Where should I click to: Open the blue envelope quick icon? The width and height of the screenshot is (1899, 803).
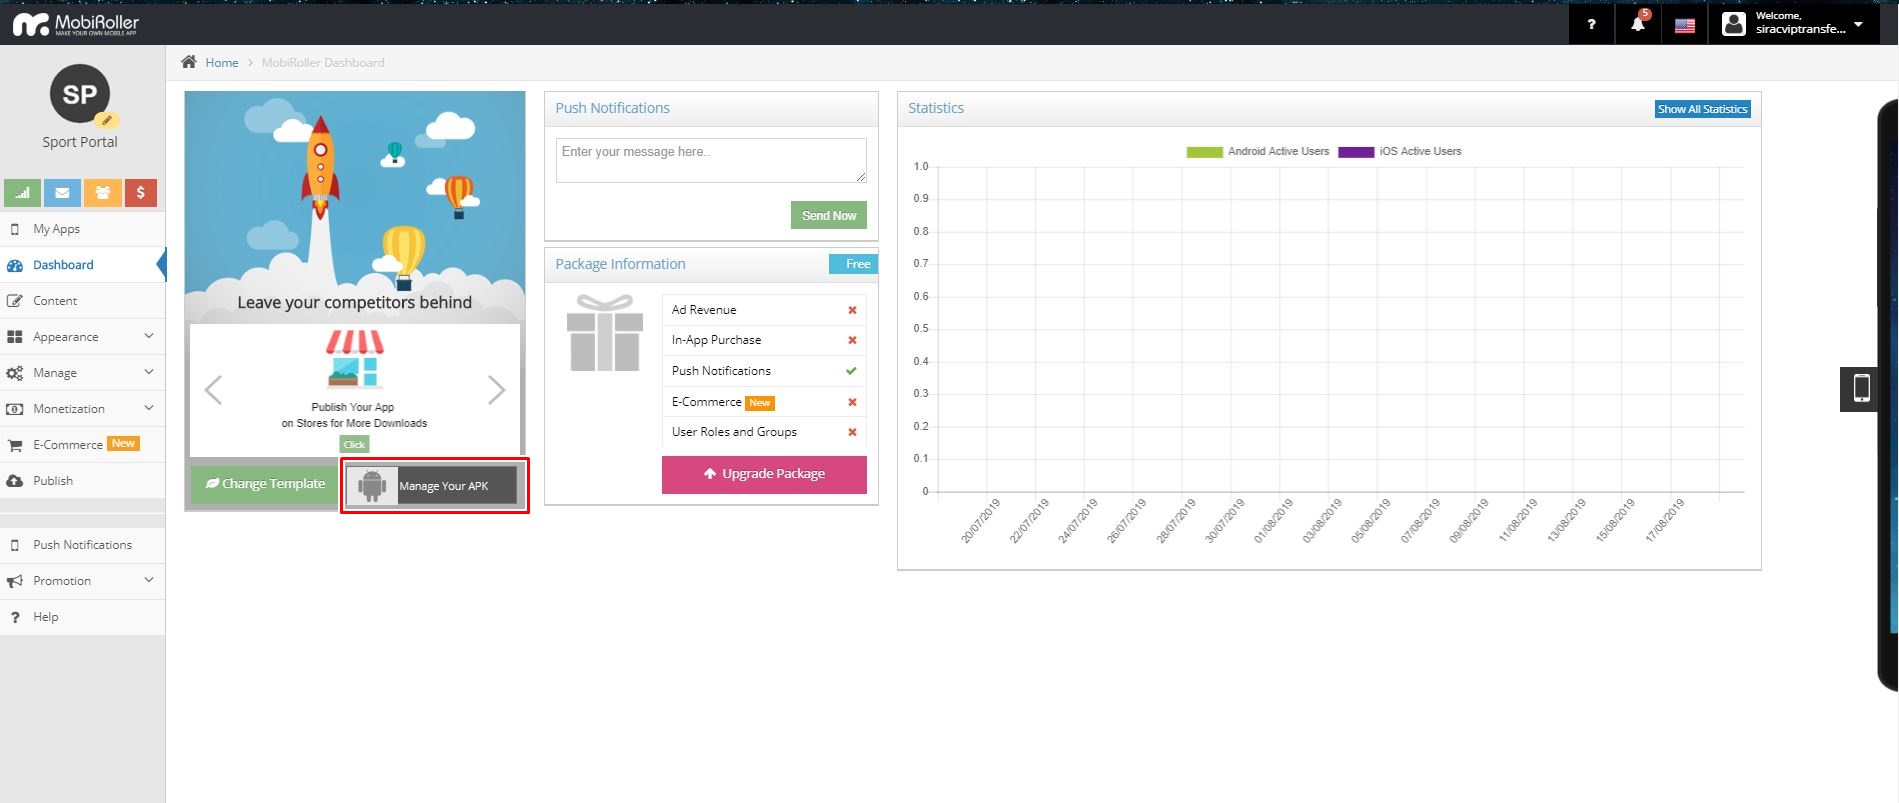coord(62,192)
